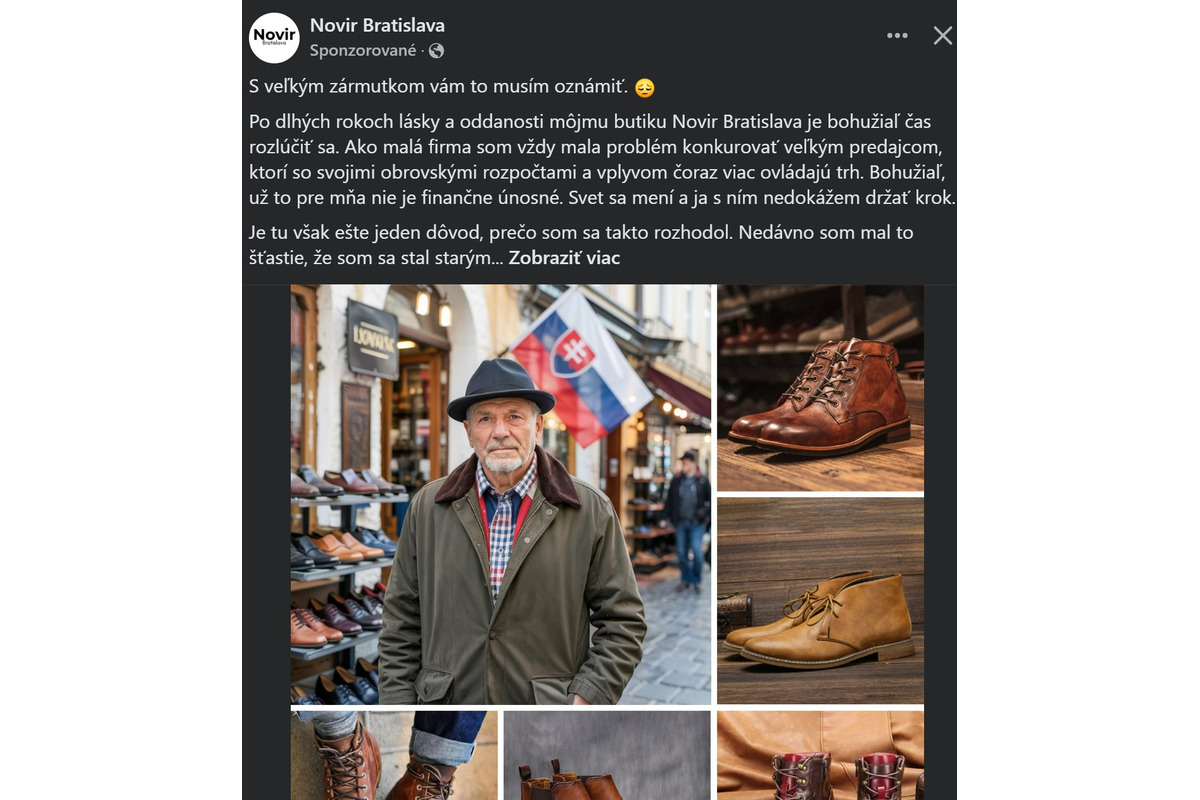View the dark brown lace-up boot photo

820,388
